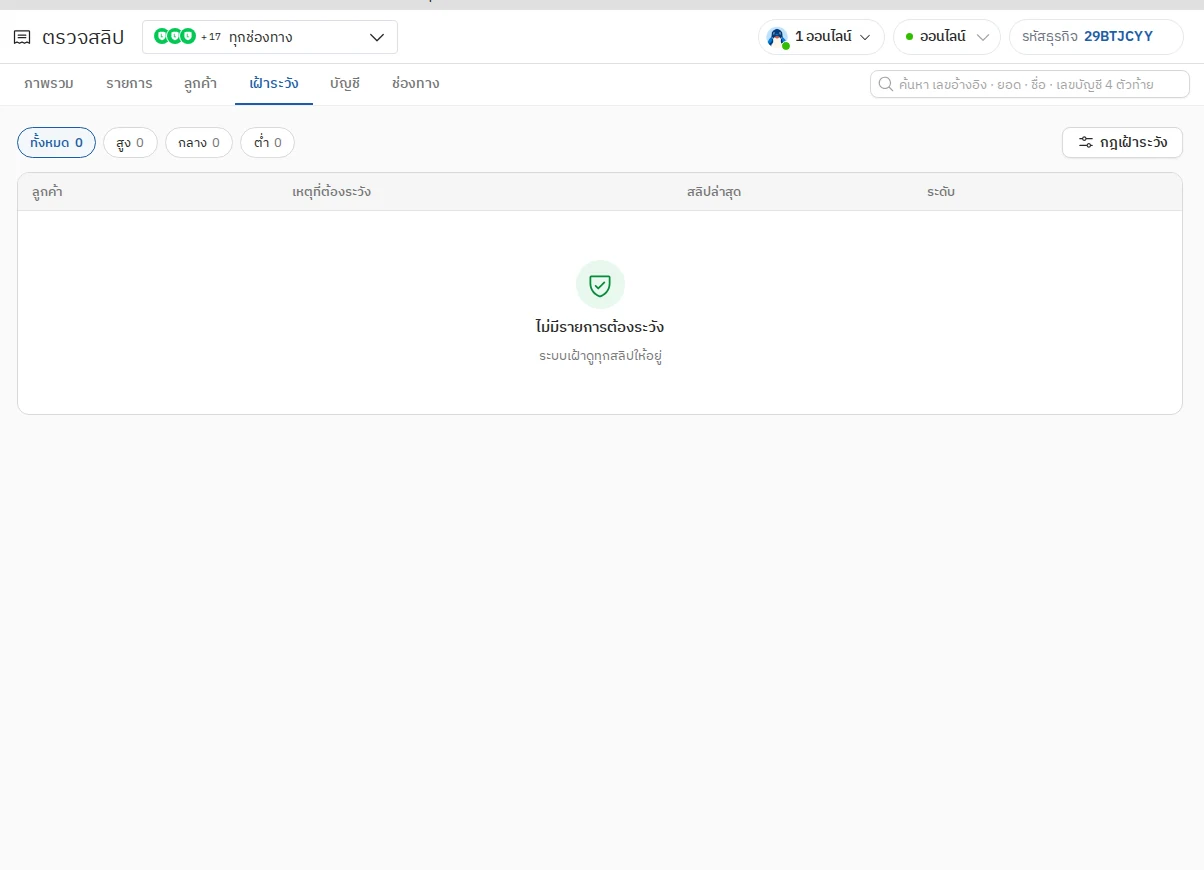Open the ทุกช่องทาง channel dropdown

click(270, 37)
